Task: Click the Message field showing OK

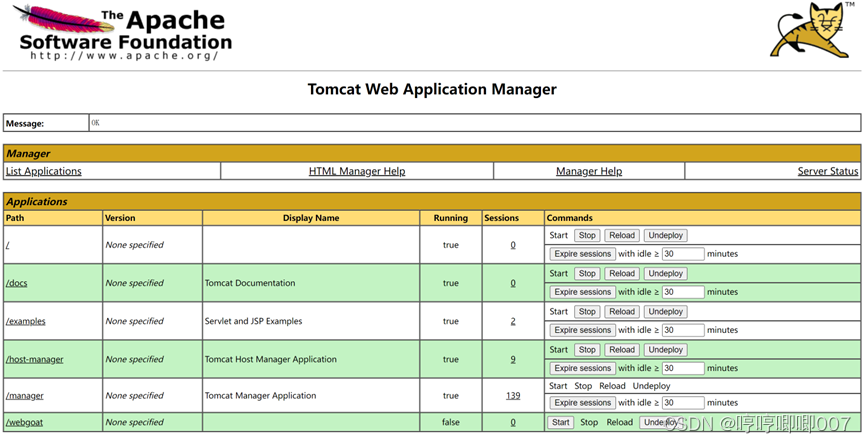Action: [x=475, y=123]
